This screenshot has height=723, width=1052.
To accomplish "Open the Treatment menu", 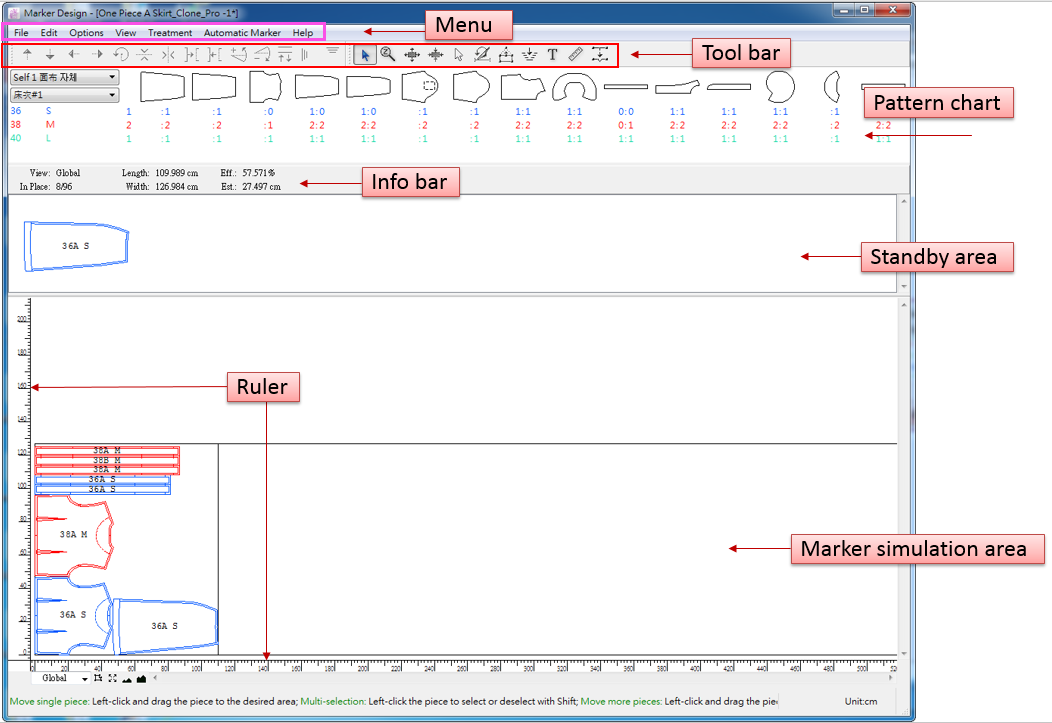I will (170, 33).
